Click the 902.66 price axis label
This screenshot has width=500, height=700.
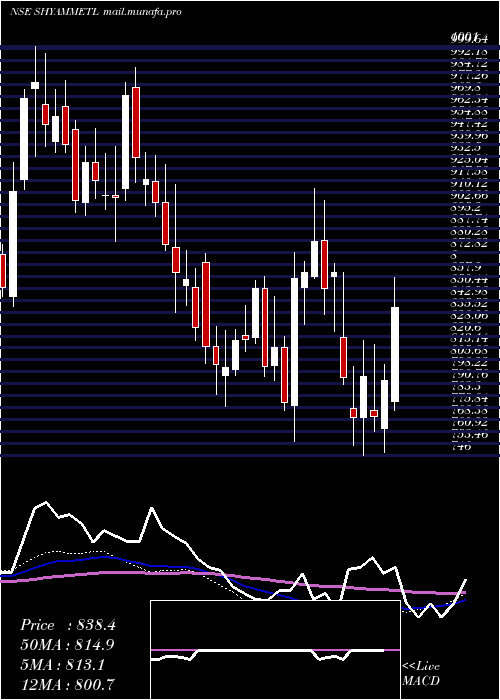[x=468, y=196]
